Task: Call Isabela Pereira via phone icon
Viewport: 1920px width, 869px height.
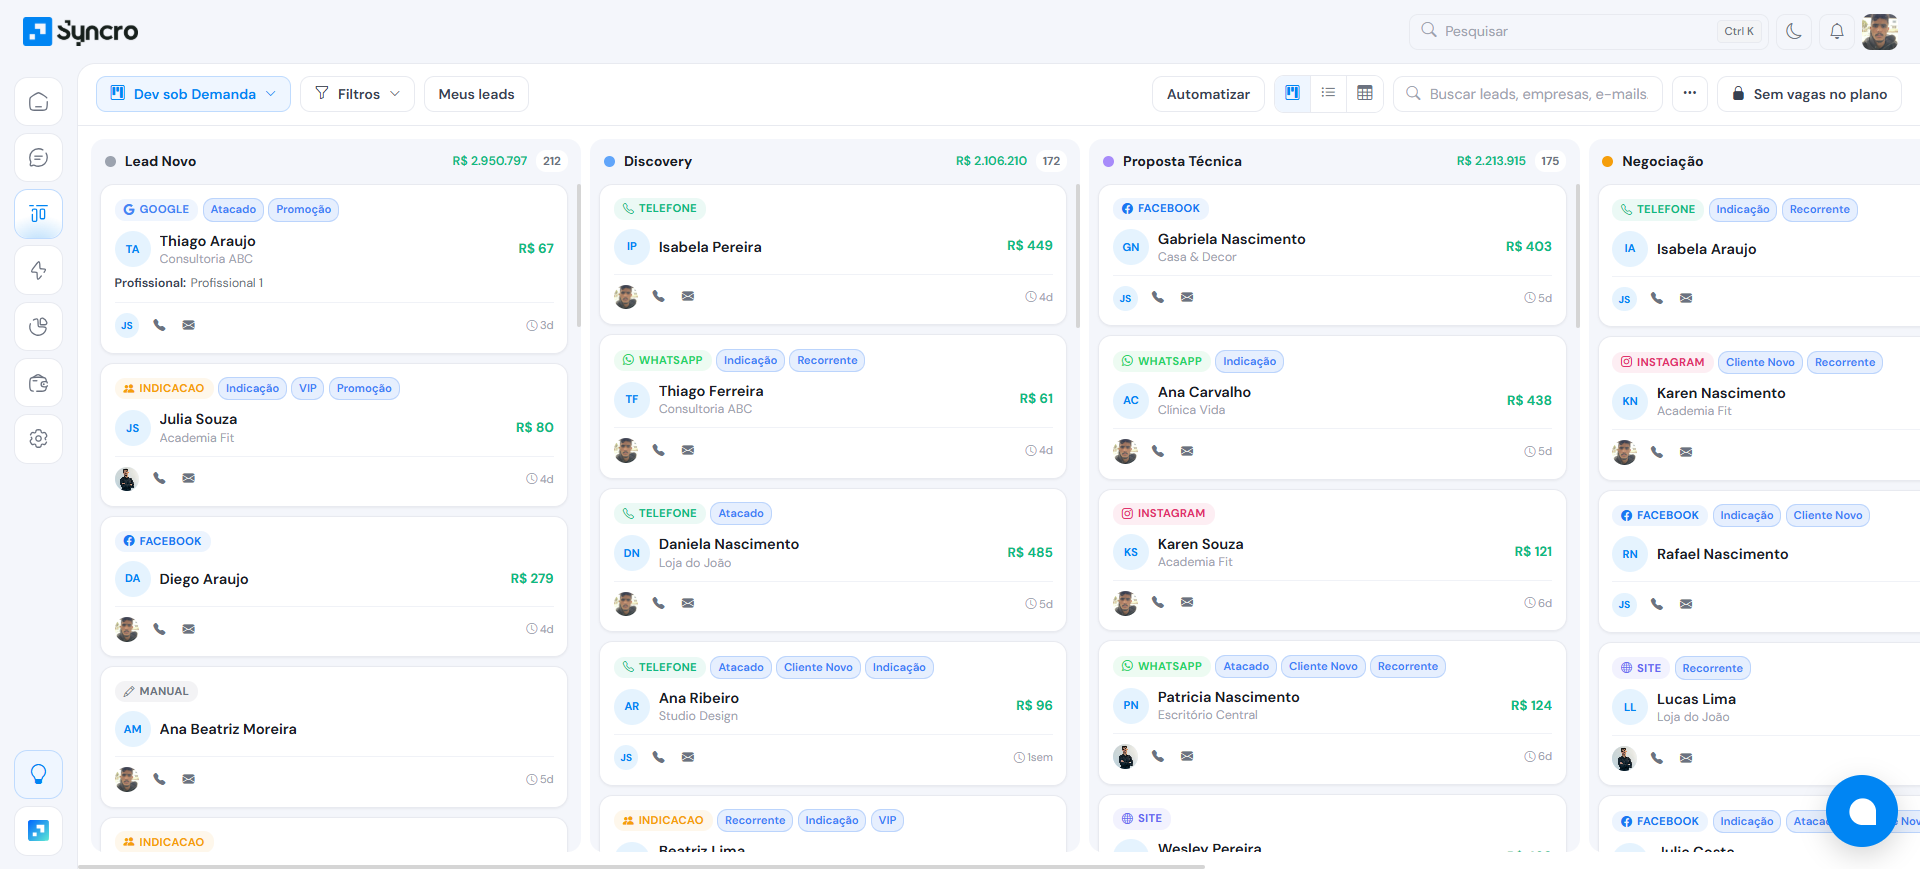Action: pos(658,296)
